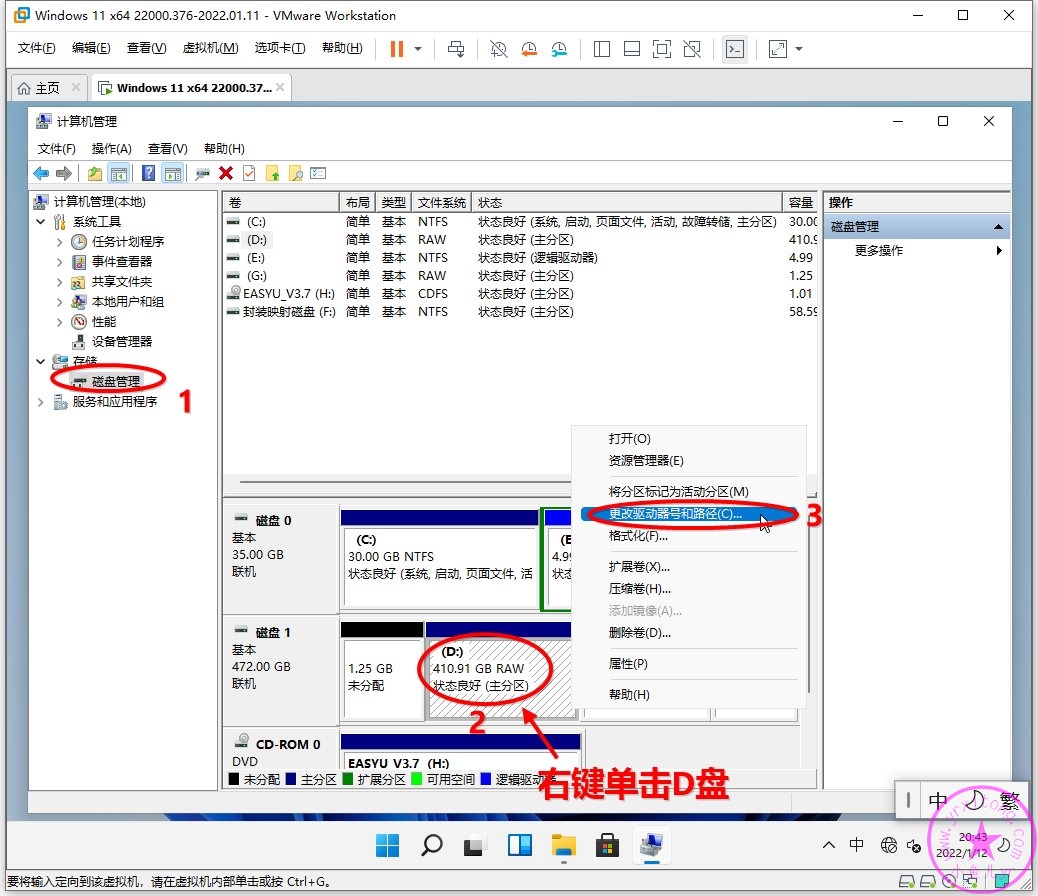Click the send Ctrl+Alt+Del icon in VMware toolbar
Viewport: 1038px width, 896px height.
[x=456, y=49]
